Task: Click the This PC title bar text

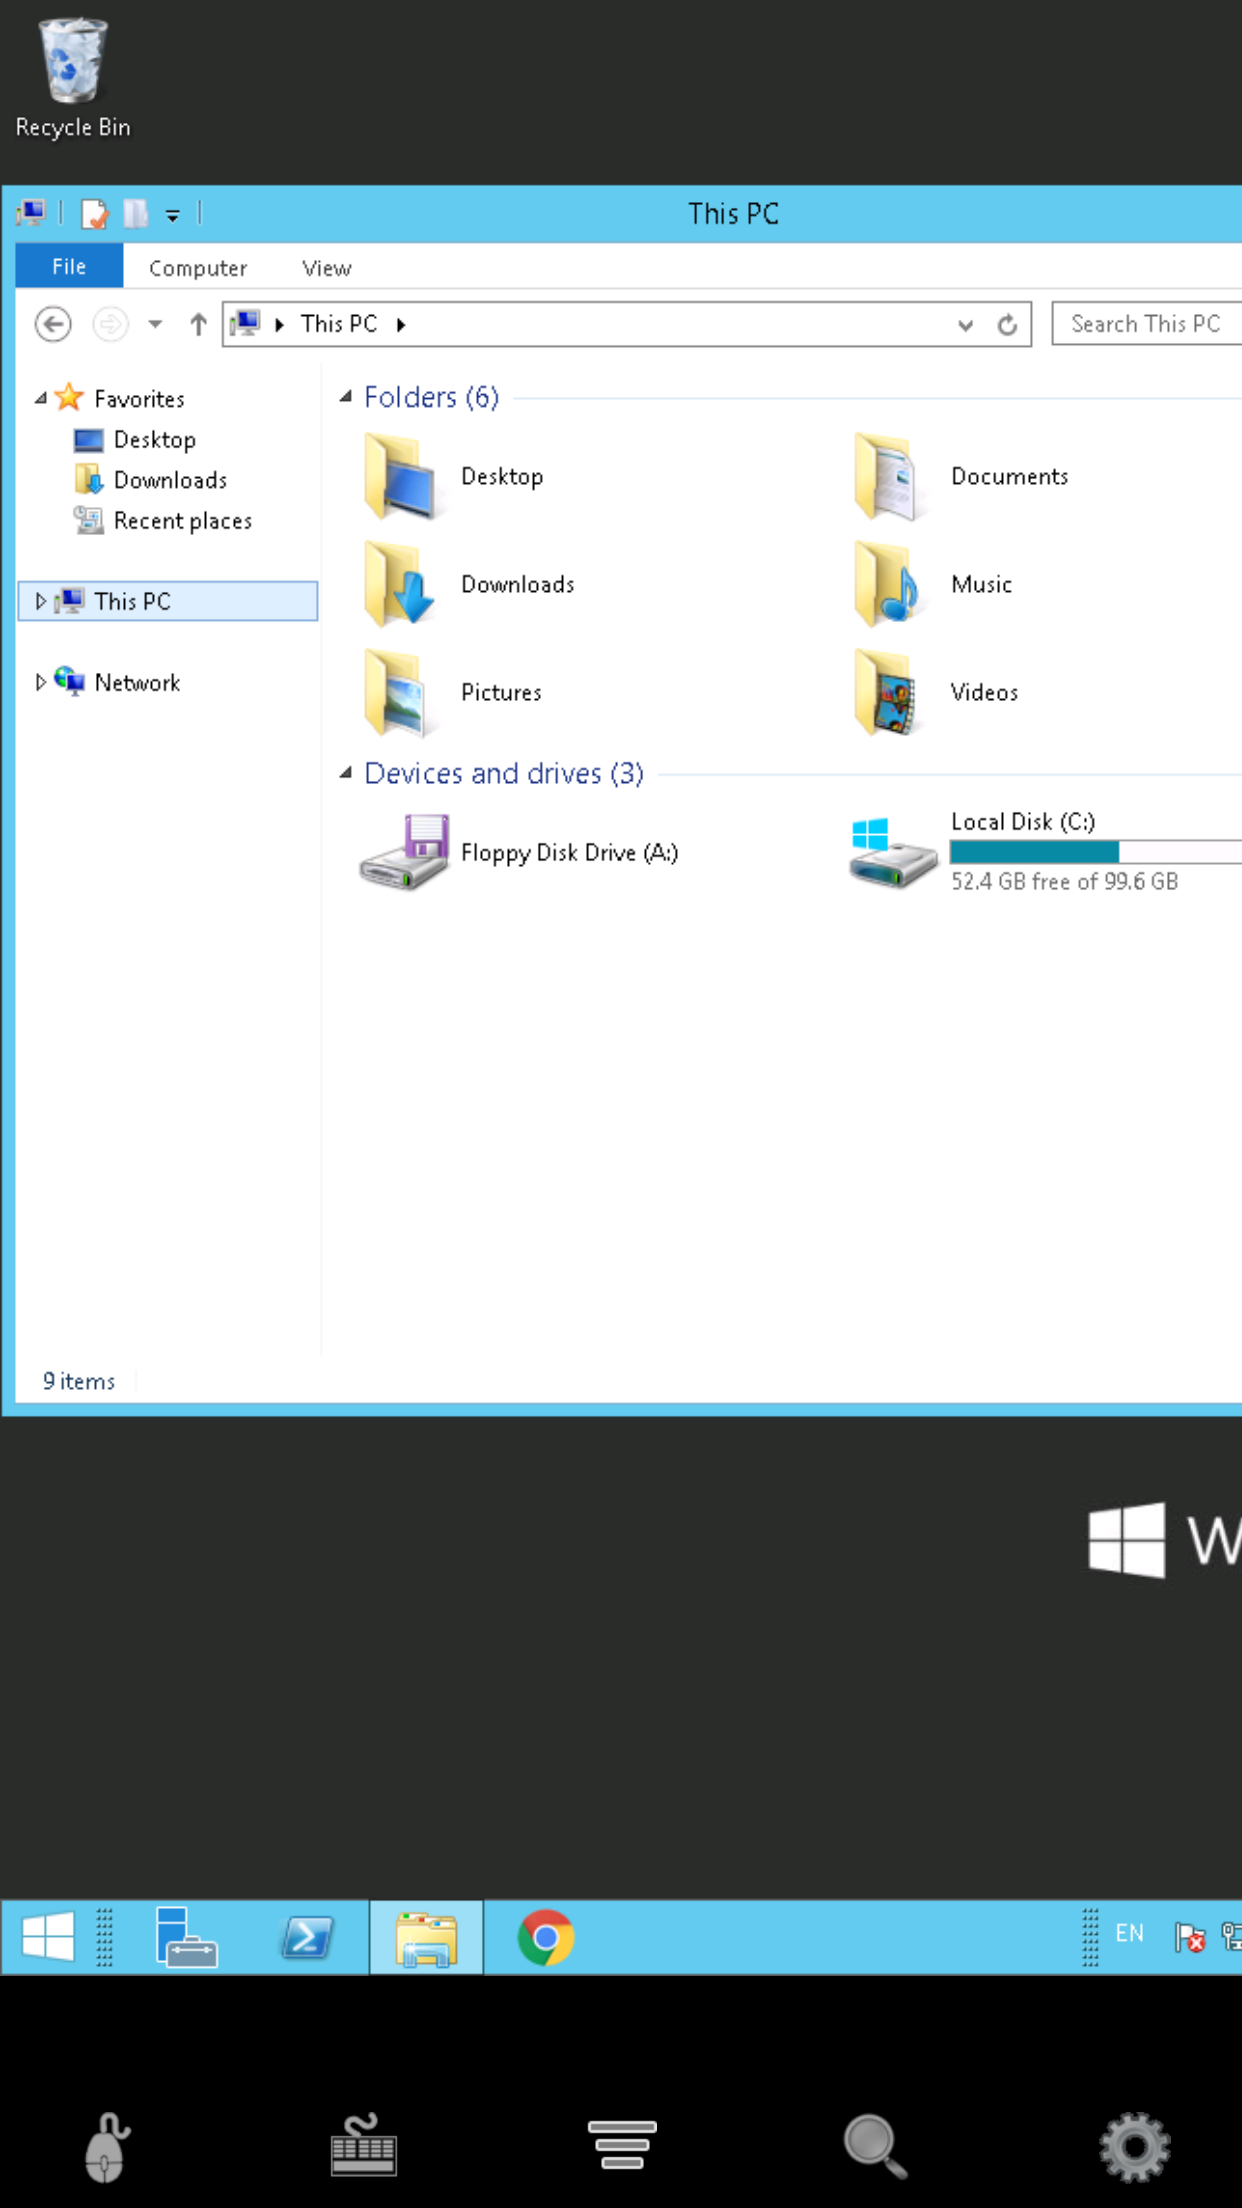Action: [x=733, y=214]
